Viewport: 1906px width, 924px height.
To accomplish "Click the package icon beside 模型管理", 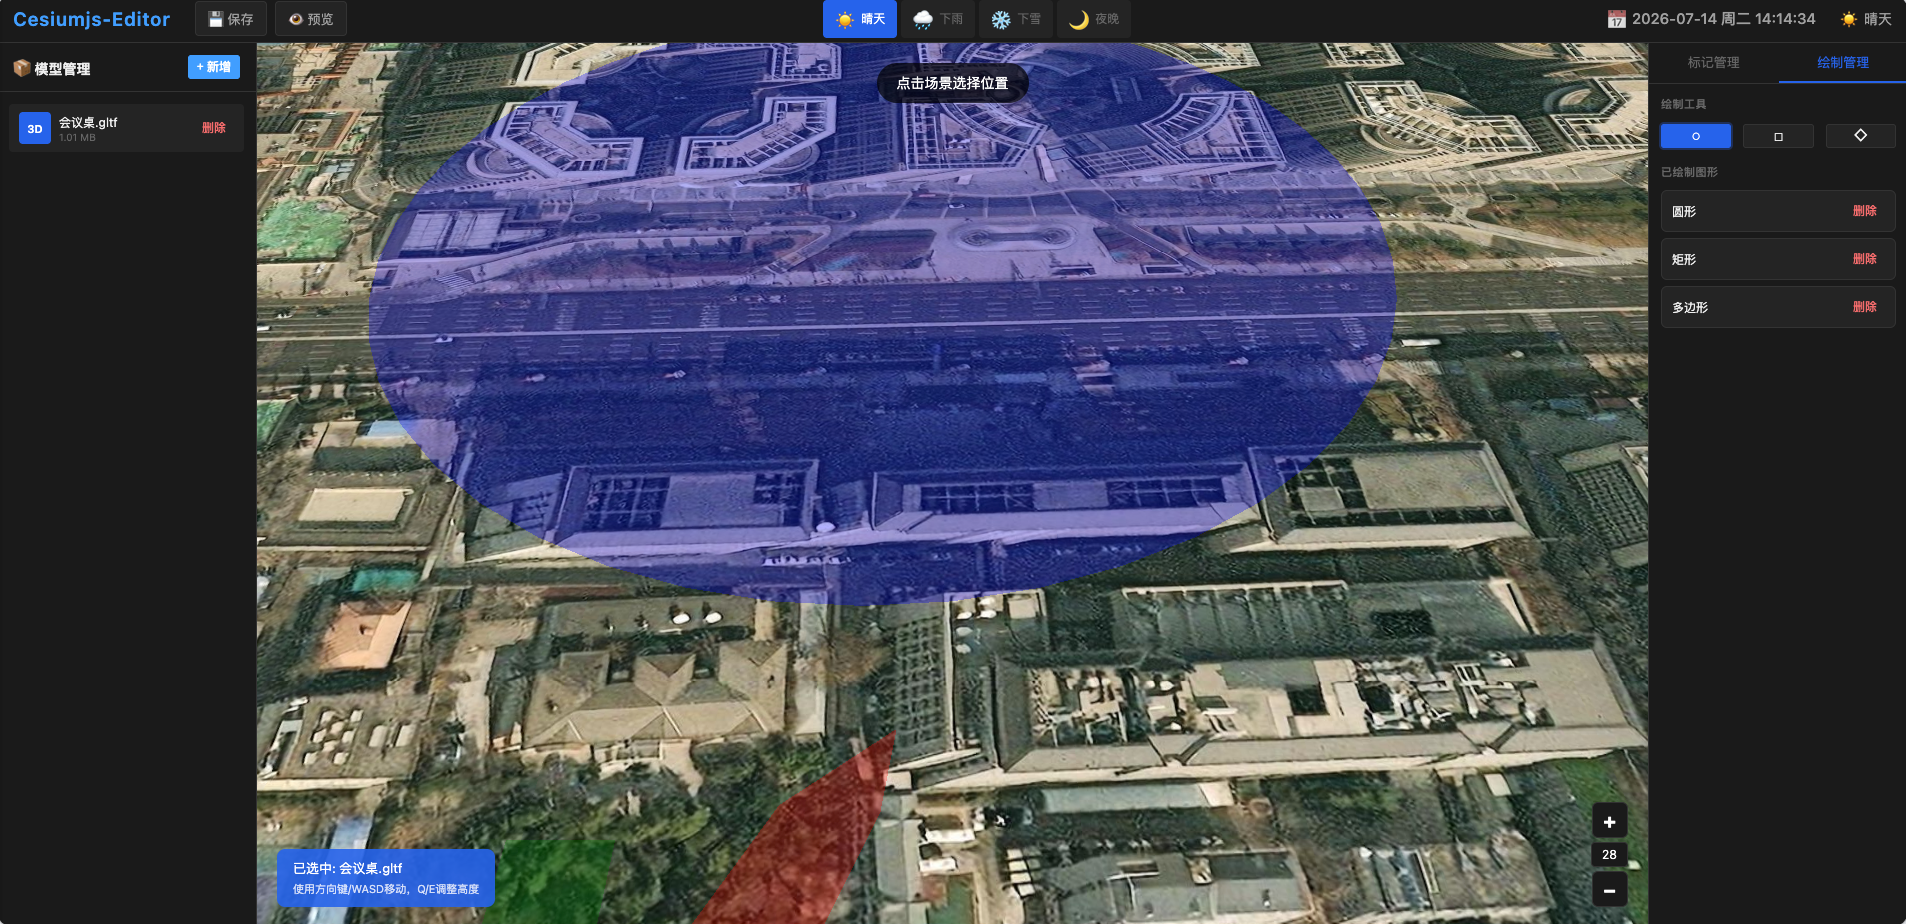I will [21, 68].
